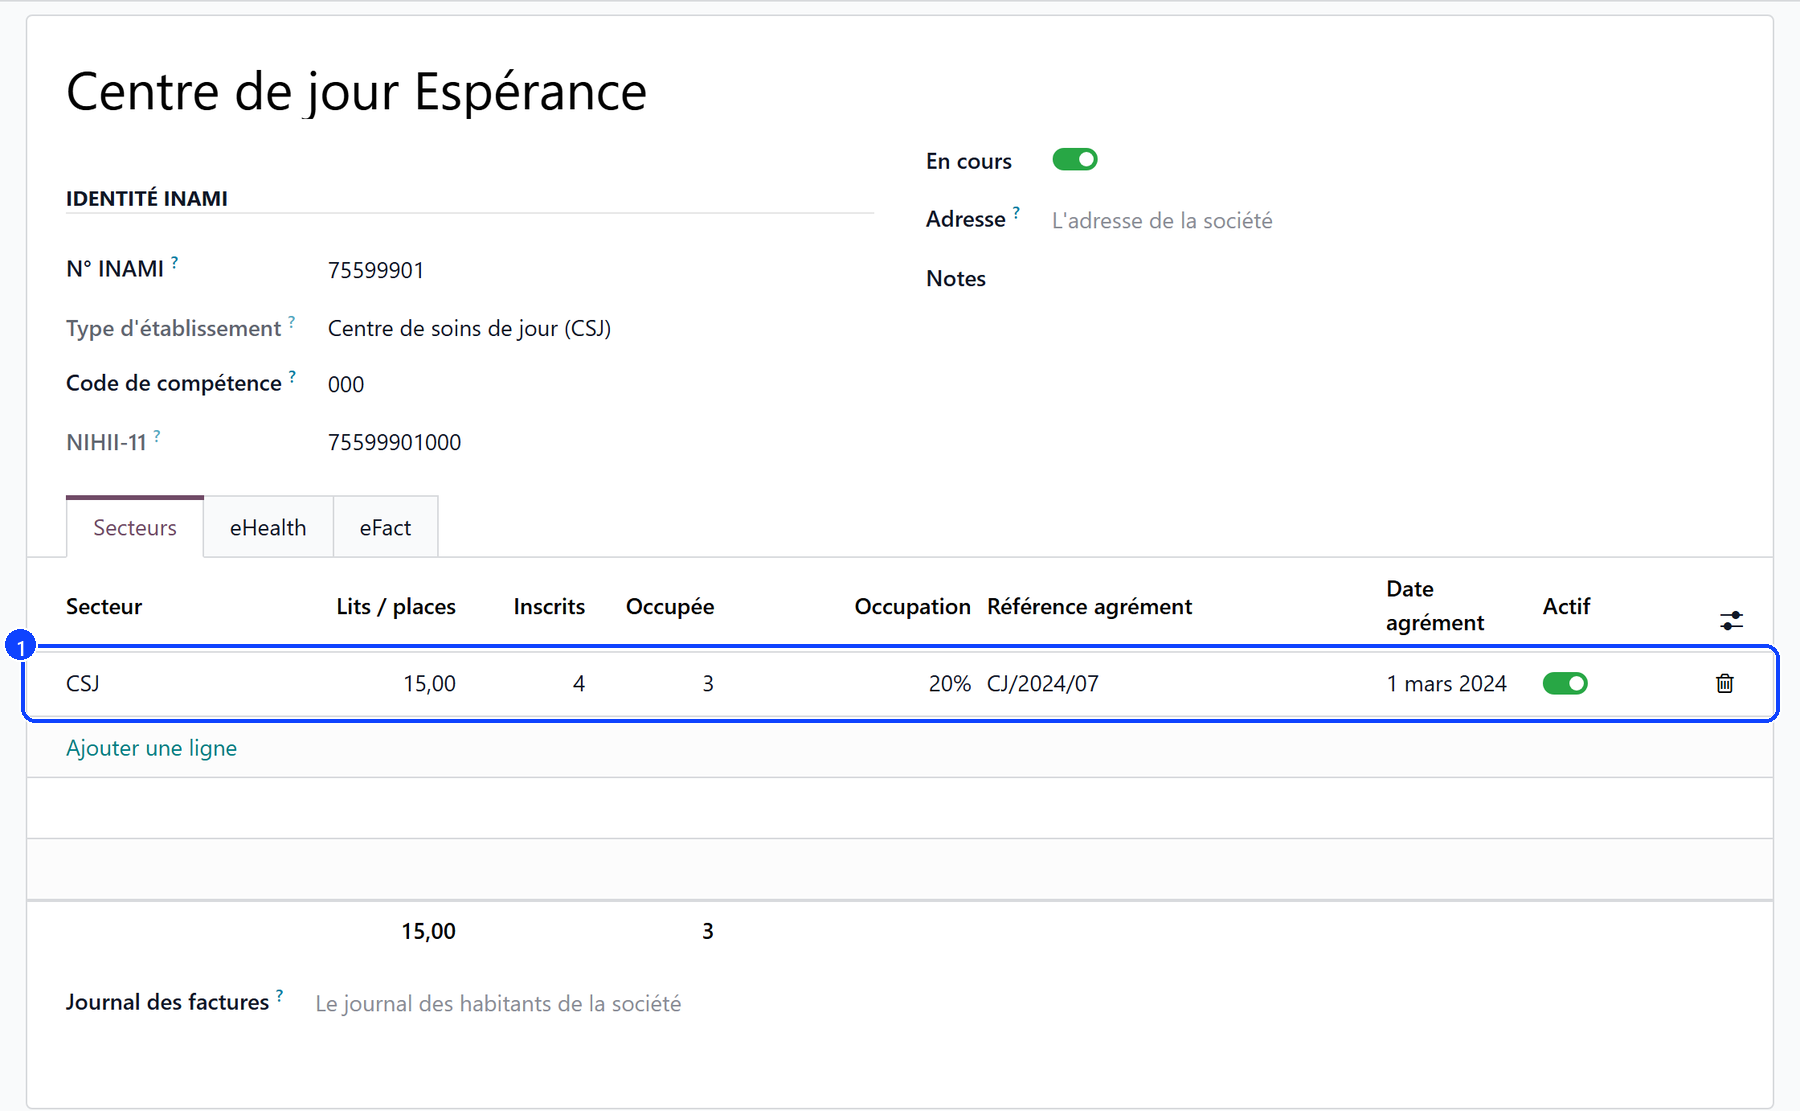Click the 1 mars 2024 date cell

(1446, 683)
